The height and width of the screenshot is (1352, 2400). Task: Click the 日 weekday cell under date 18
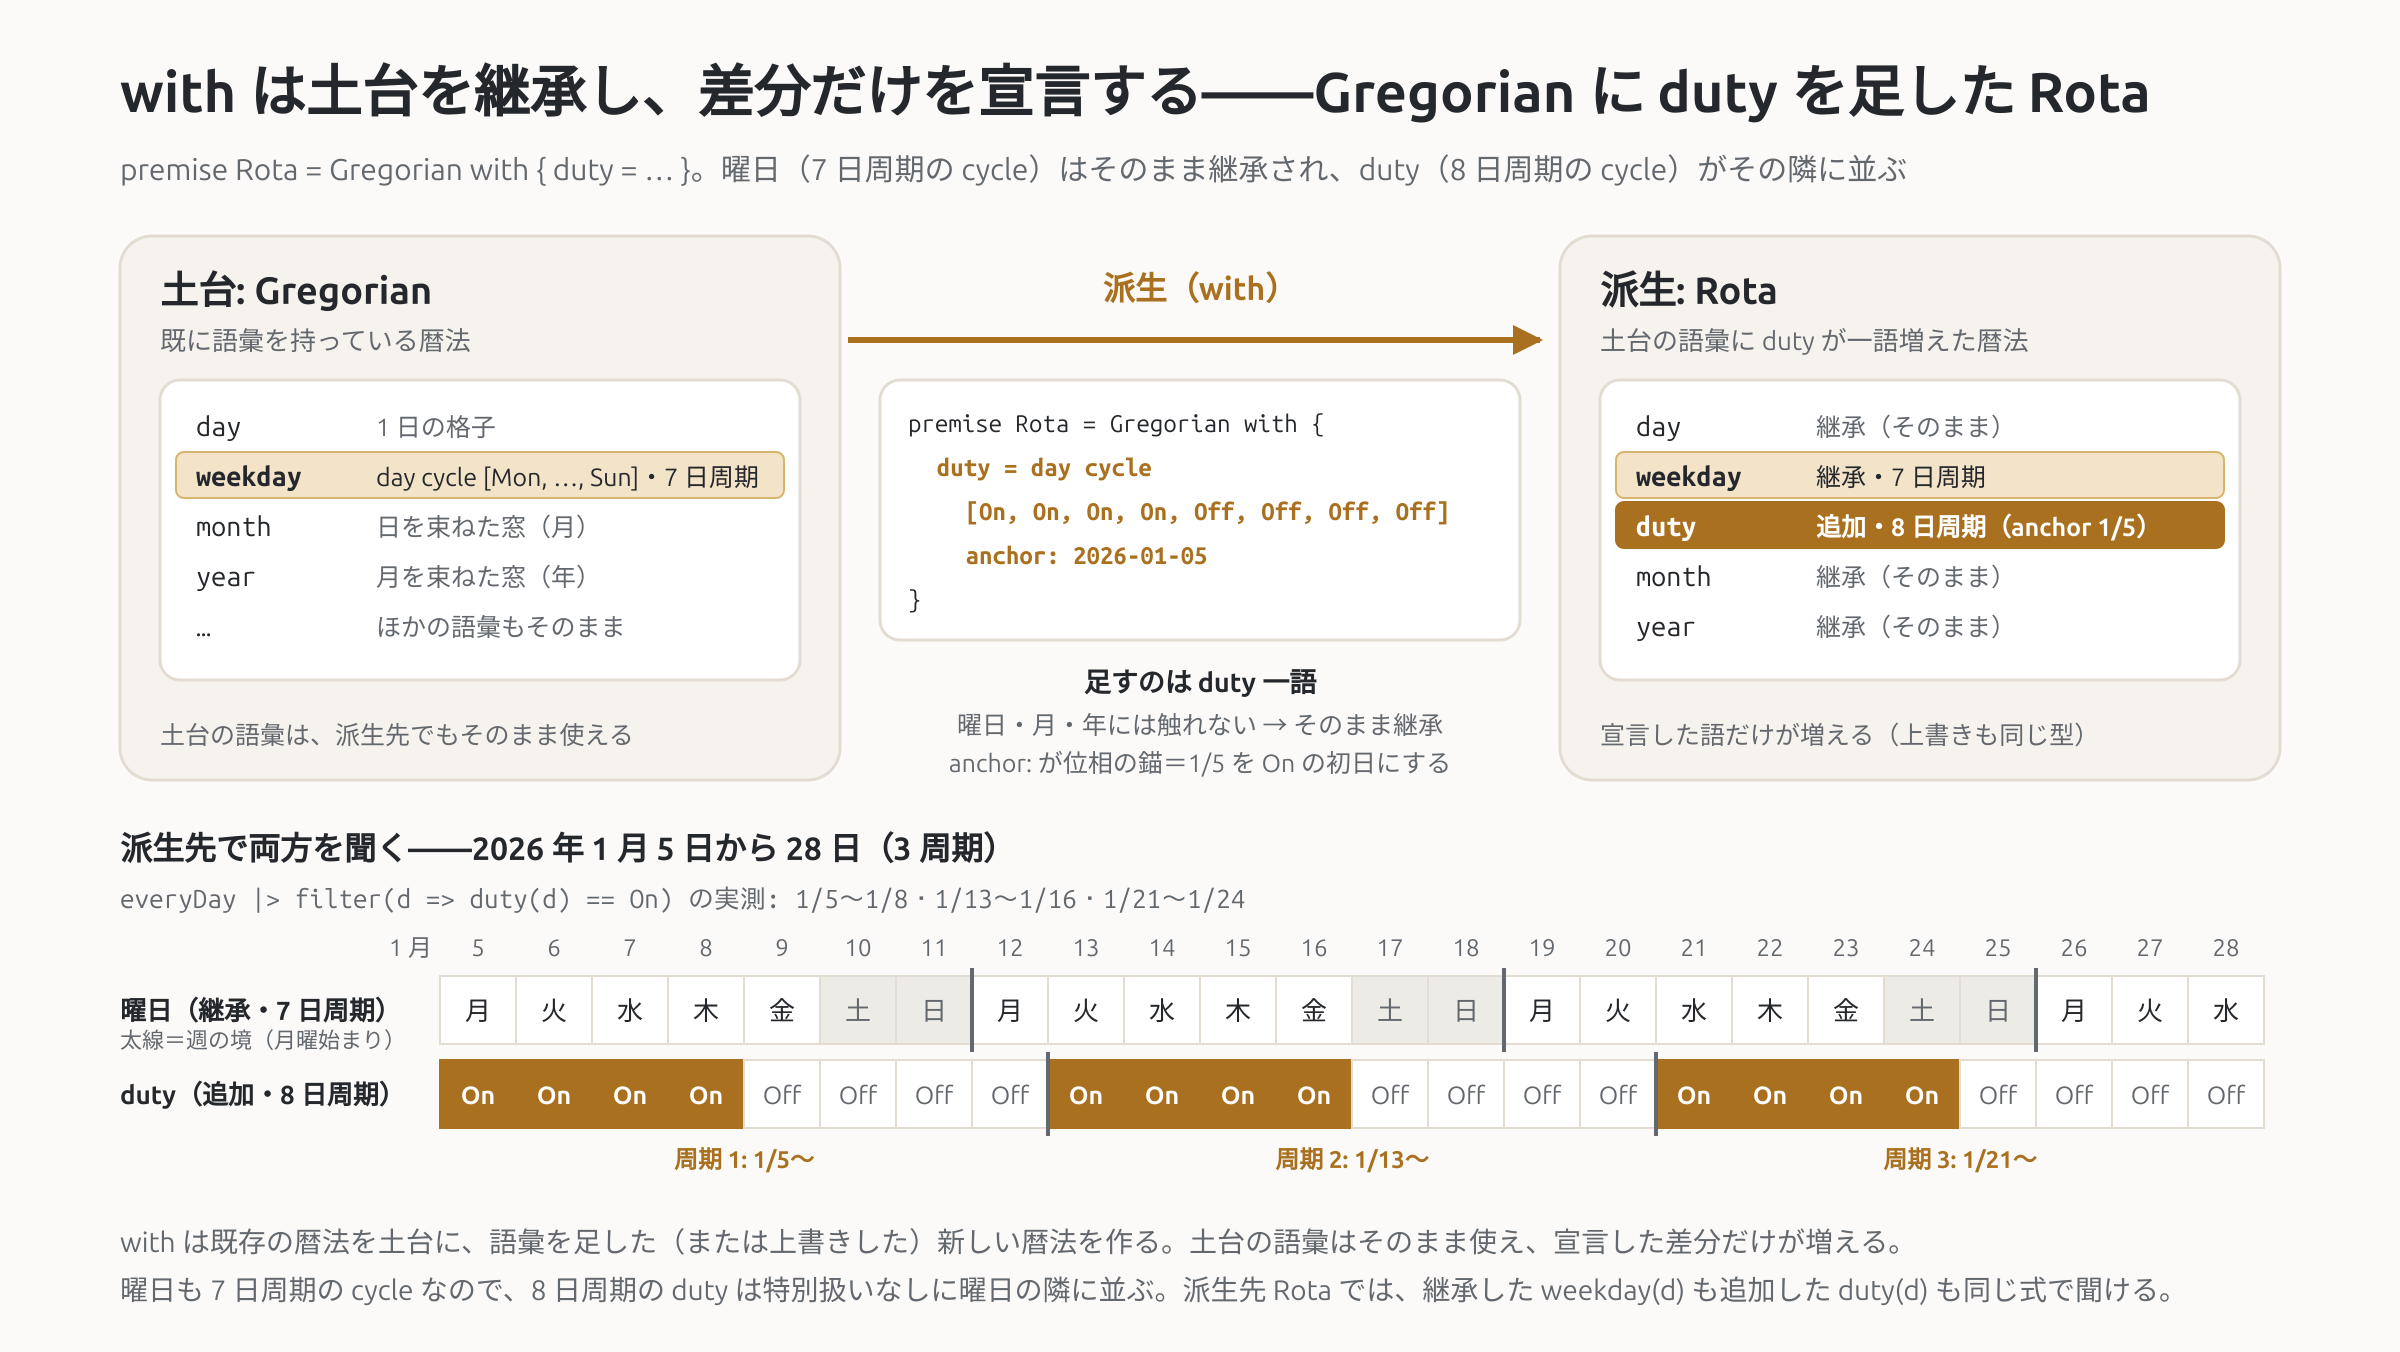(x=1466, y=1010)
